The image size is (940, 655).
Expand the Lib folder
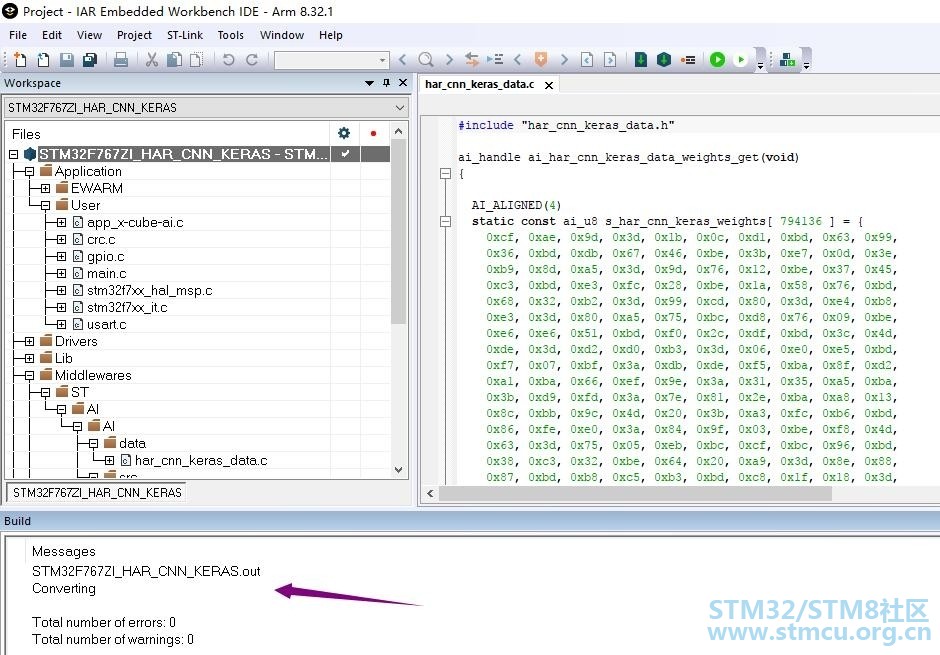tap(29, 358)
